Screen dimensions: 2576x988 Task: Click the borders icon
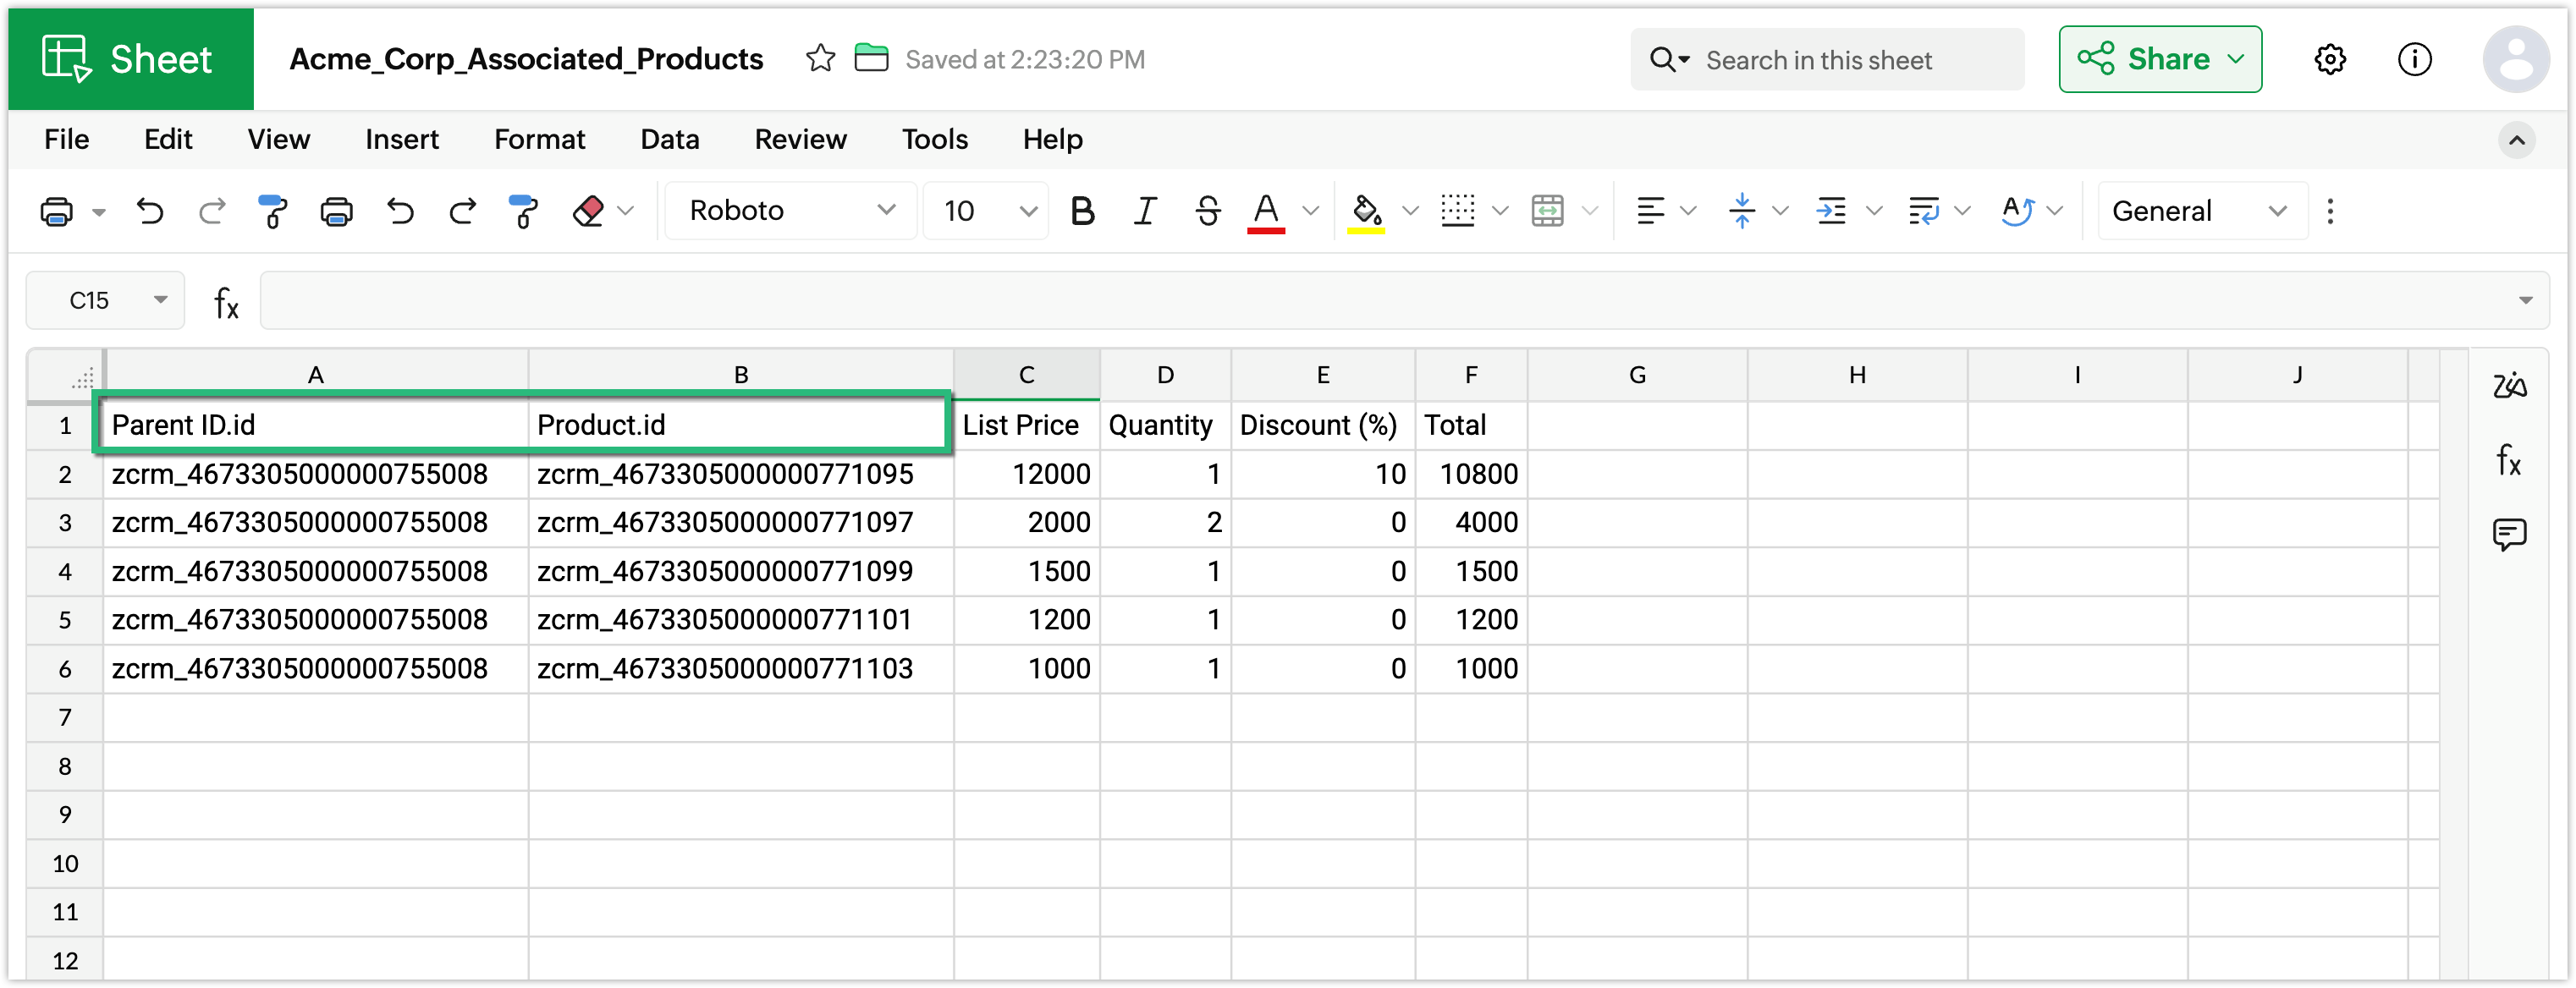[x=1458, y=211]
